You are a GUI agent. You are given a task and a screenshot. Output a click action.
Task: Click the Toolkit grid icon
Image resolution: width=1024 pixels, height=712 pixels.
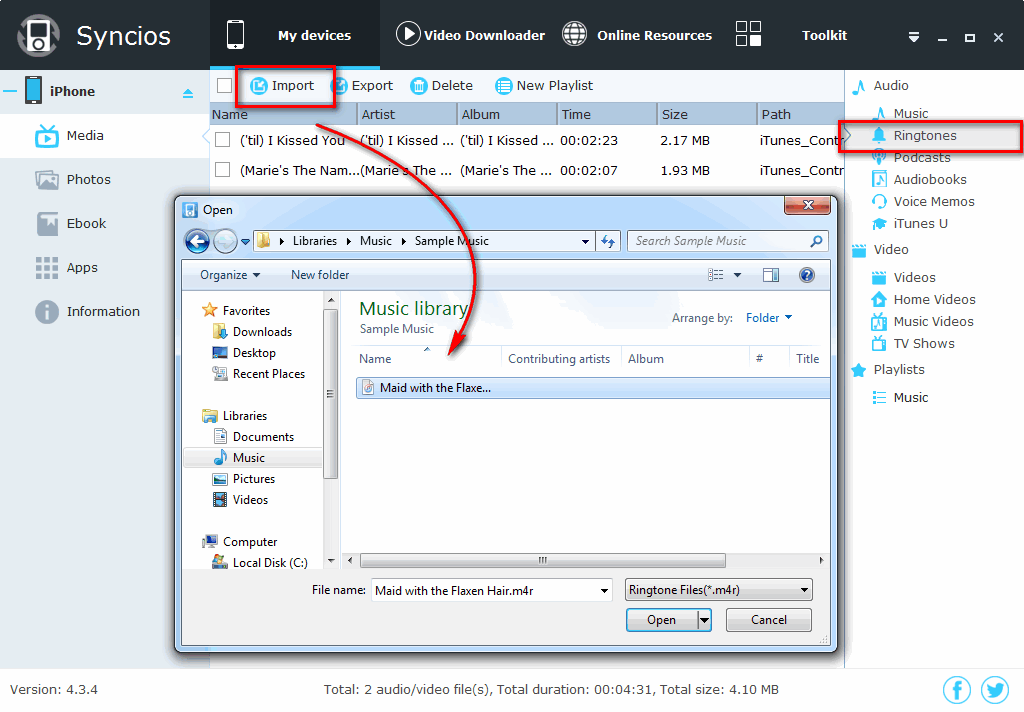click(x=748, y=35)
